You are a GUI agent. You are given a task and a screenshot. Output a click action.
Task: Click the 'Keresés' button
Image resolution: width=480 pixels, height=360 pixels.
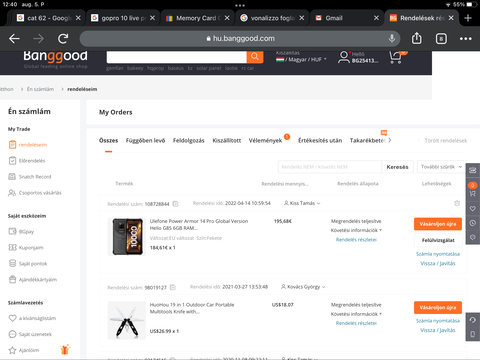tap(397, 167)
